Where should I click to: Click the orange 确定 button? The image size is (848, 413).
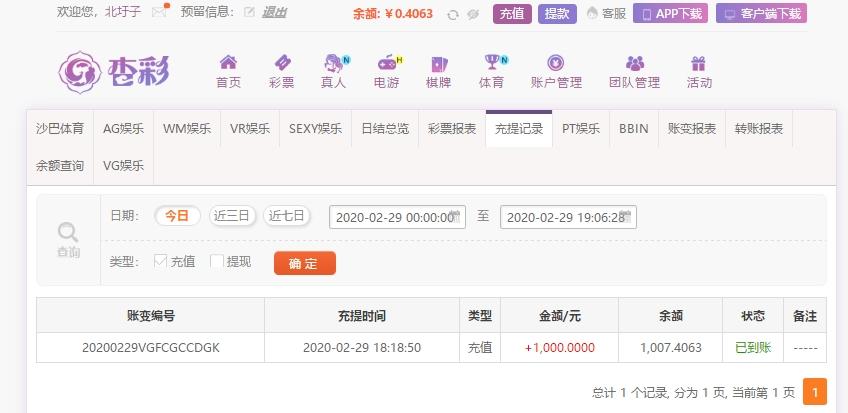pos(304,263)
